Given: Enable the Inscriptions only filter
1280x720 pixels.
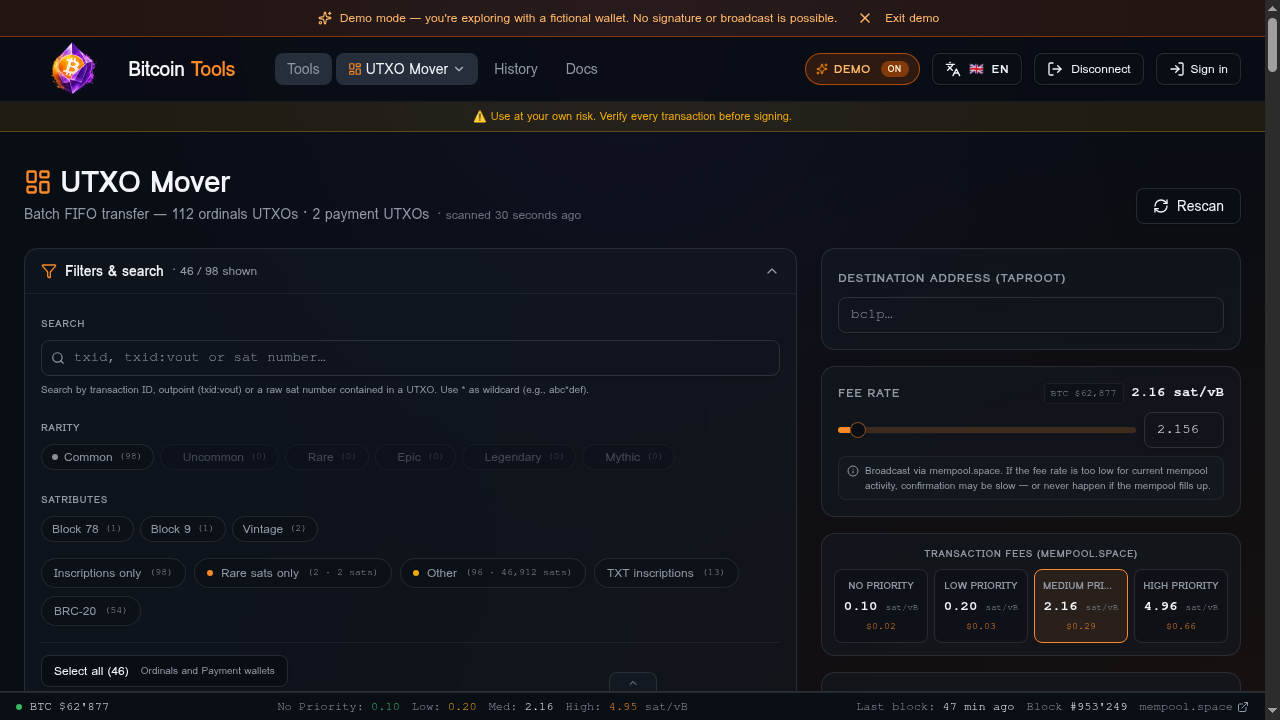Looking at the screenshot, I should pyautogui.click(x=113, y=573).
